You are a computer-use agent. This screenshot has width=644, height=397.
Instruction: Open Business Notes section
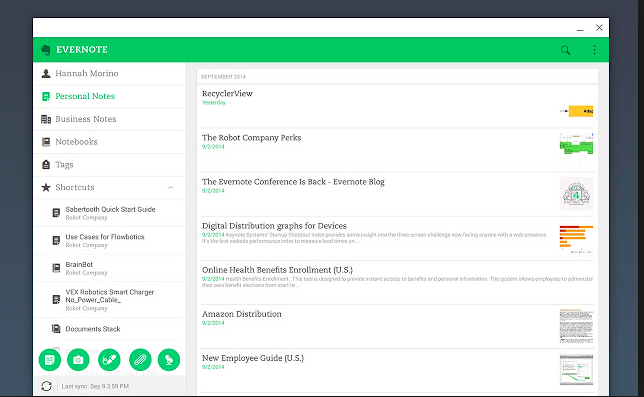point(110,119)
